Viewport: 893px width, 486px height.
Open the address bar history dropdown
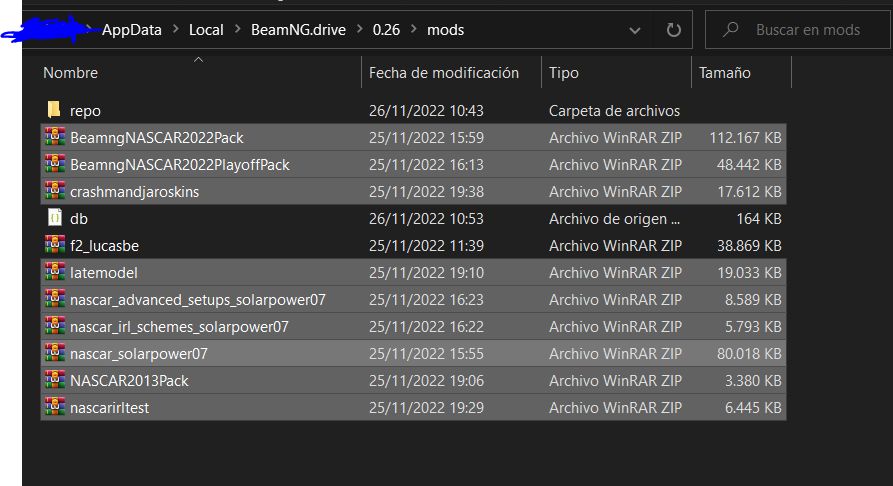tap(635, 30)
